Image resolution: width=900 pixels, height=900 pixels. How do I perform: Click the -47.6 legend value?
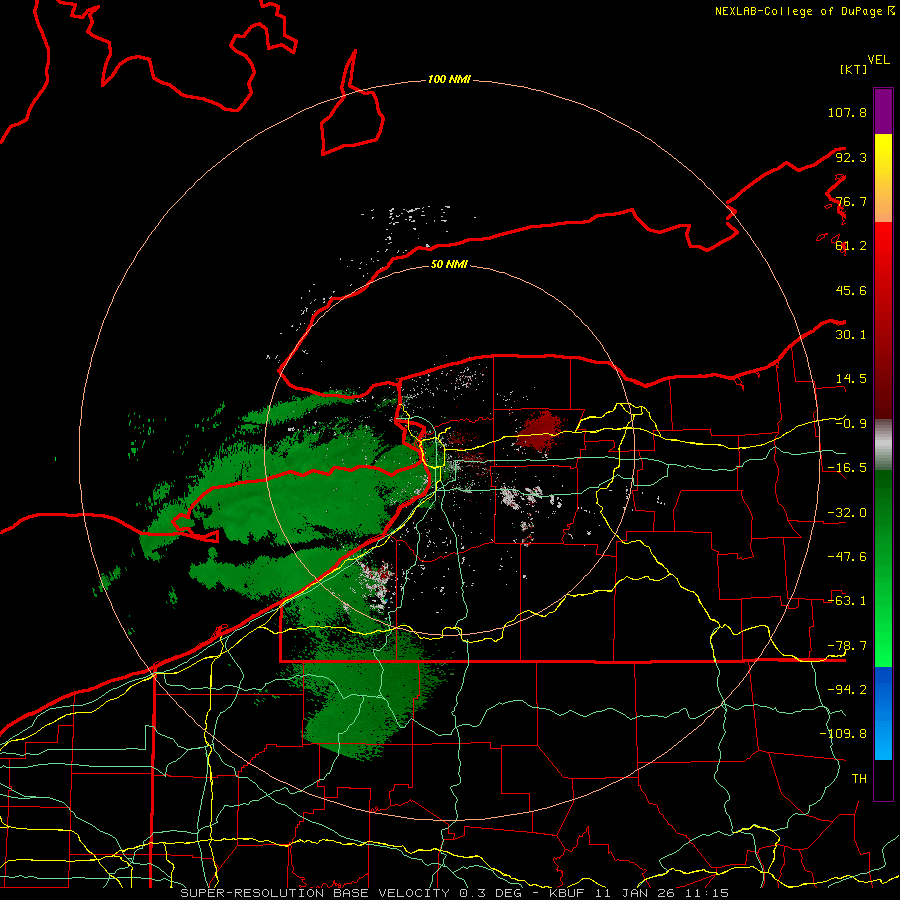(847, 557)
